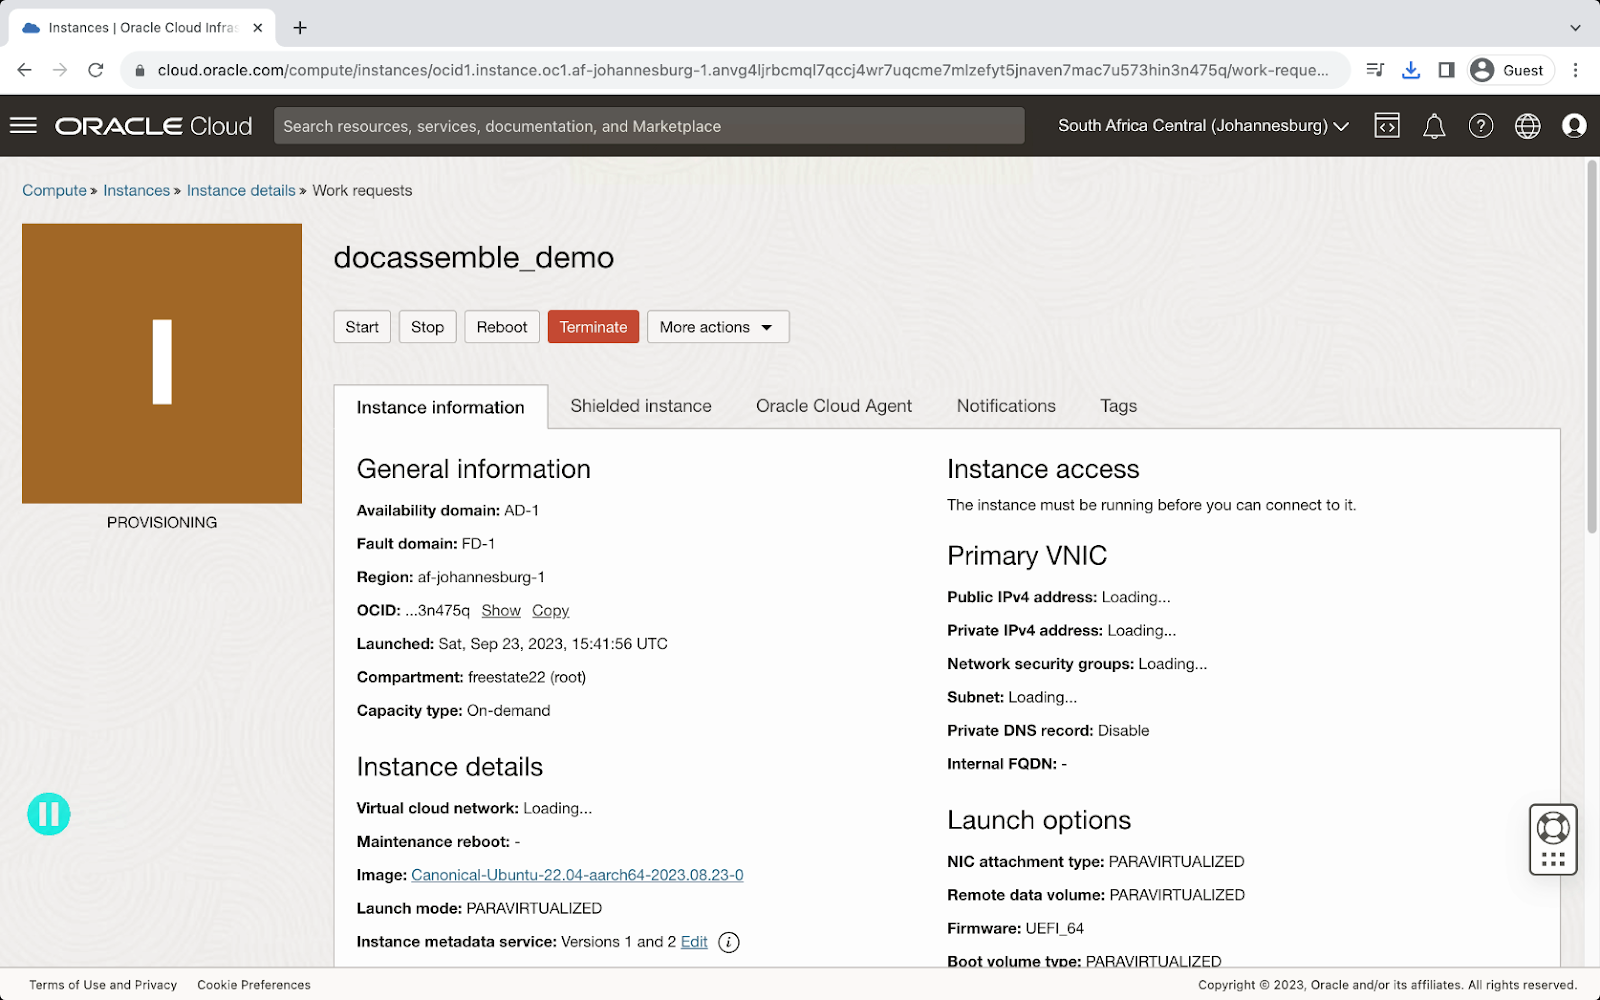Expand the browser tab list chevron

click(x=1575, y=28)
